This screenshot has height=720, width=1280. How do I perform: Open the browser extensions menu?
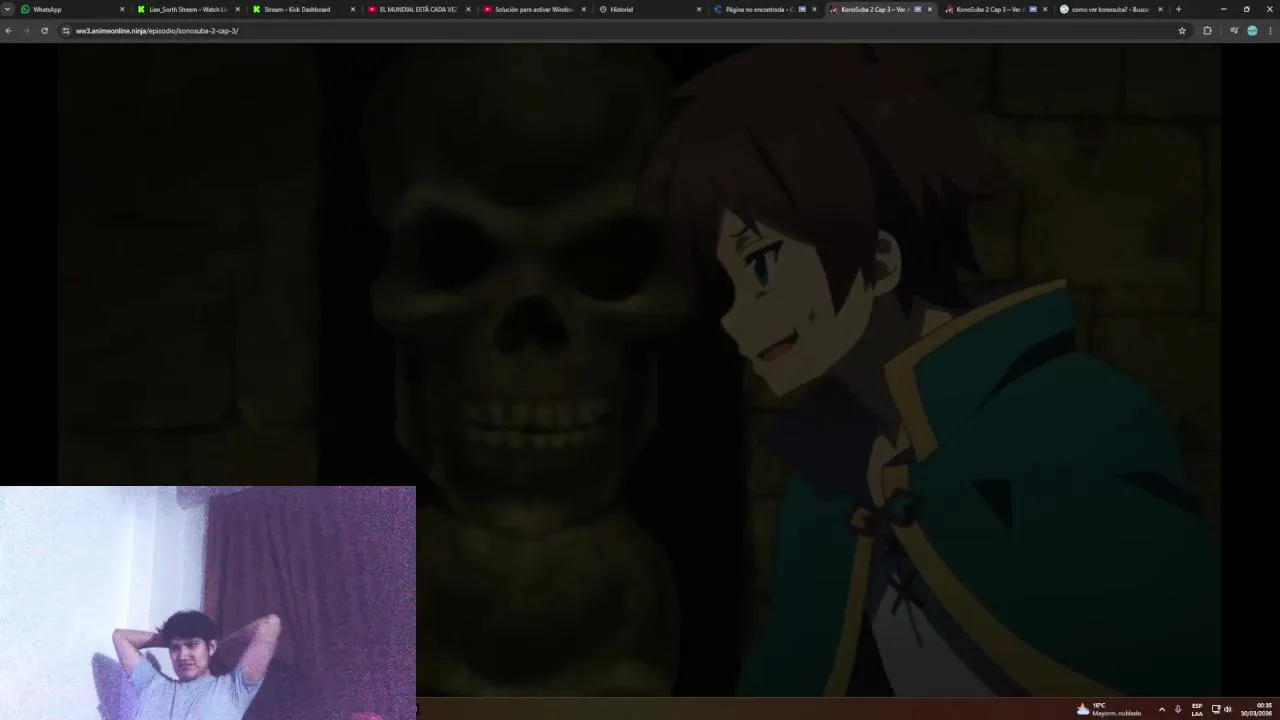point(1207,31)
